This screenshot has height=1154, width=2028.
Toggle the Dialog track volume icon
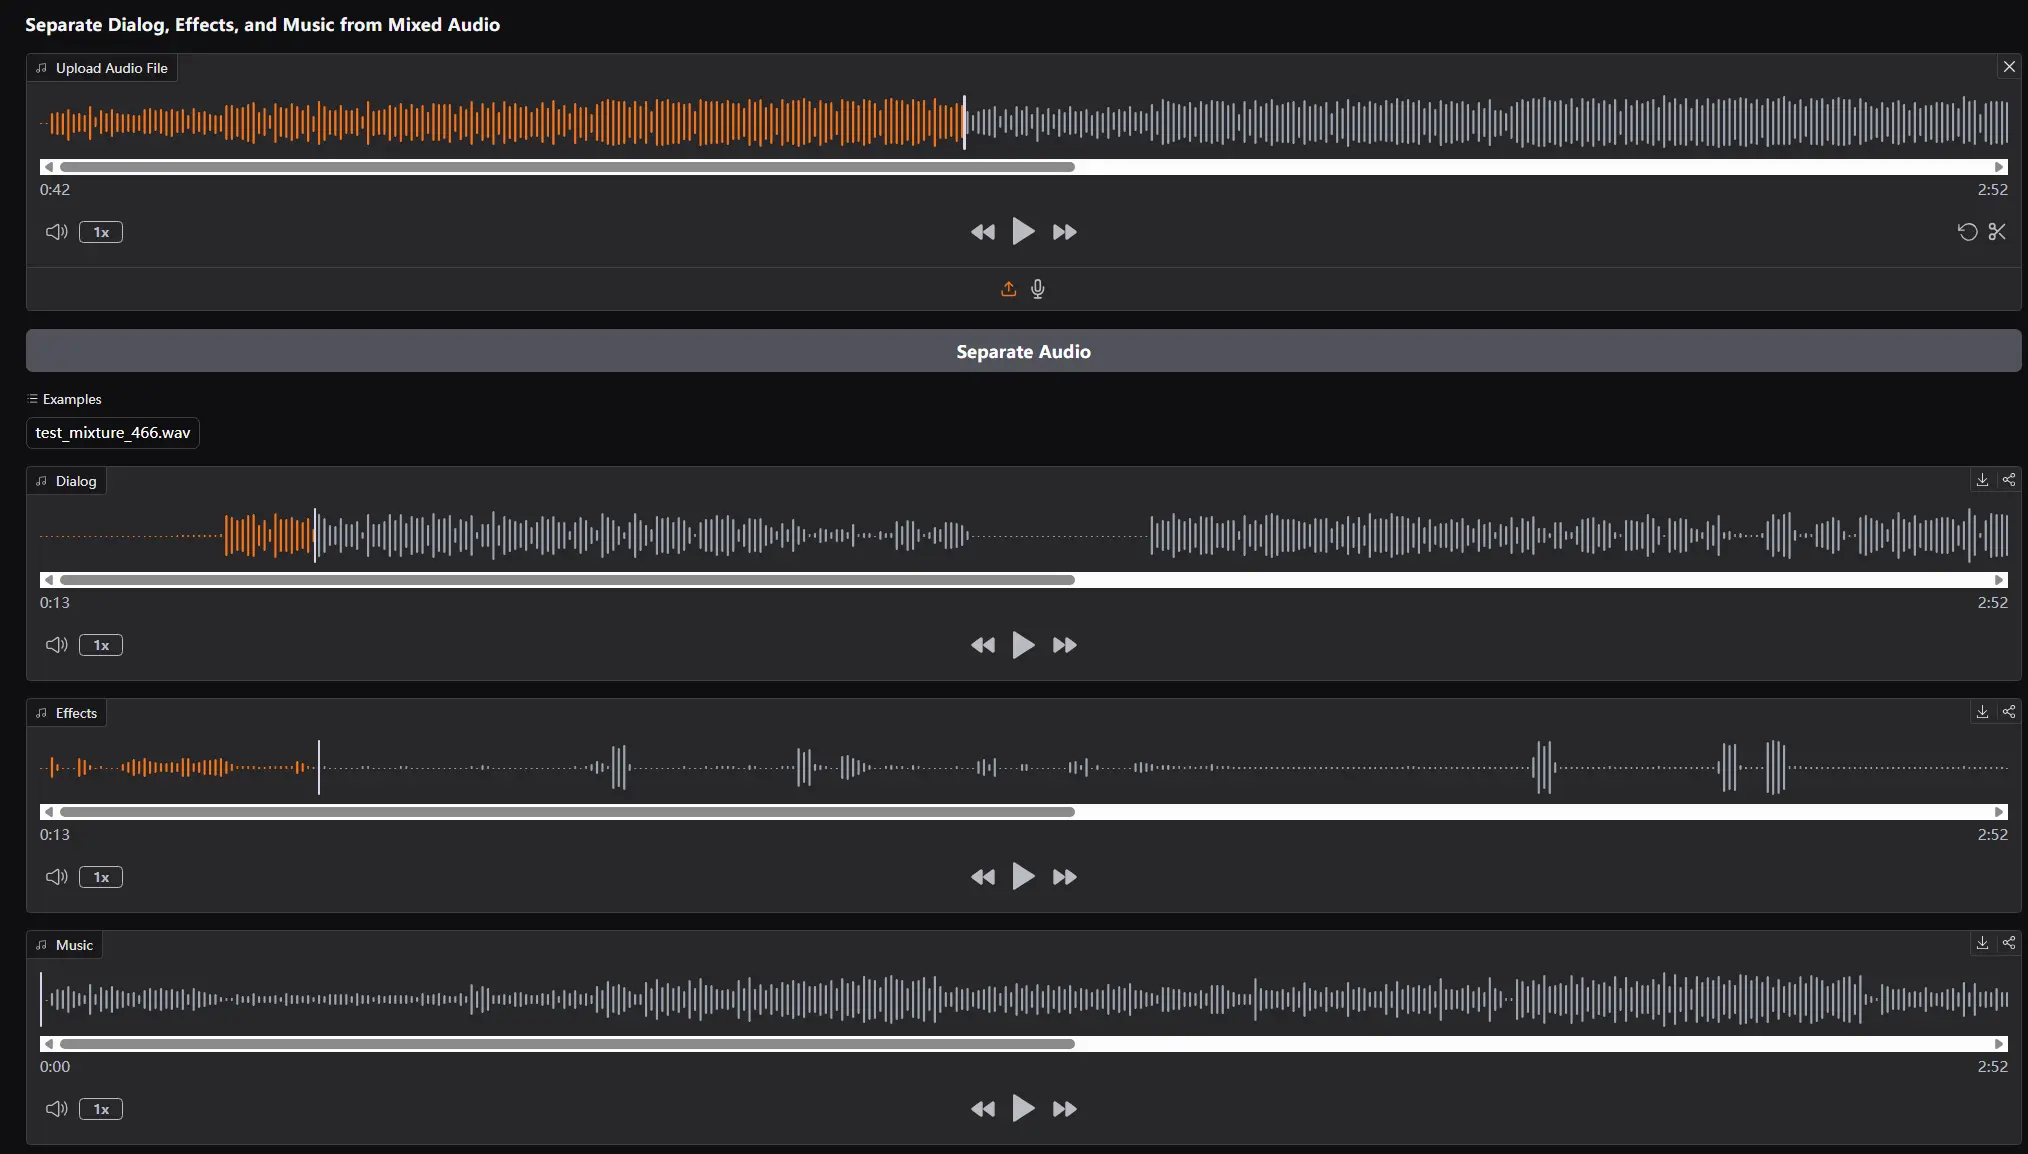57,645
